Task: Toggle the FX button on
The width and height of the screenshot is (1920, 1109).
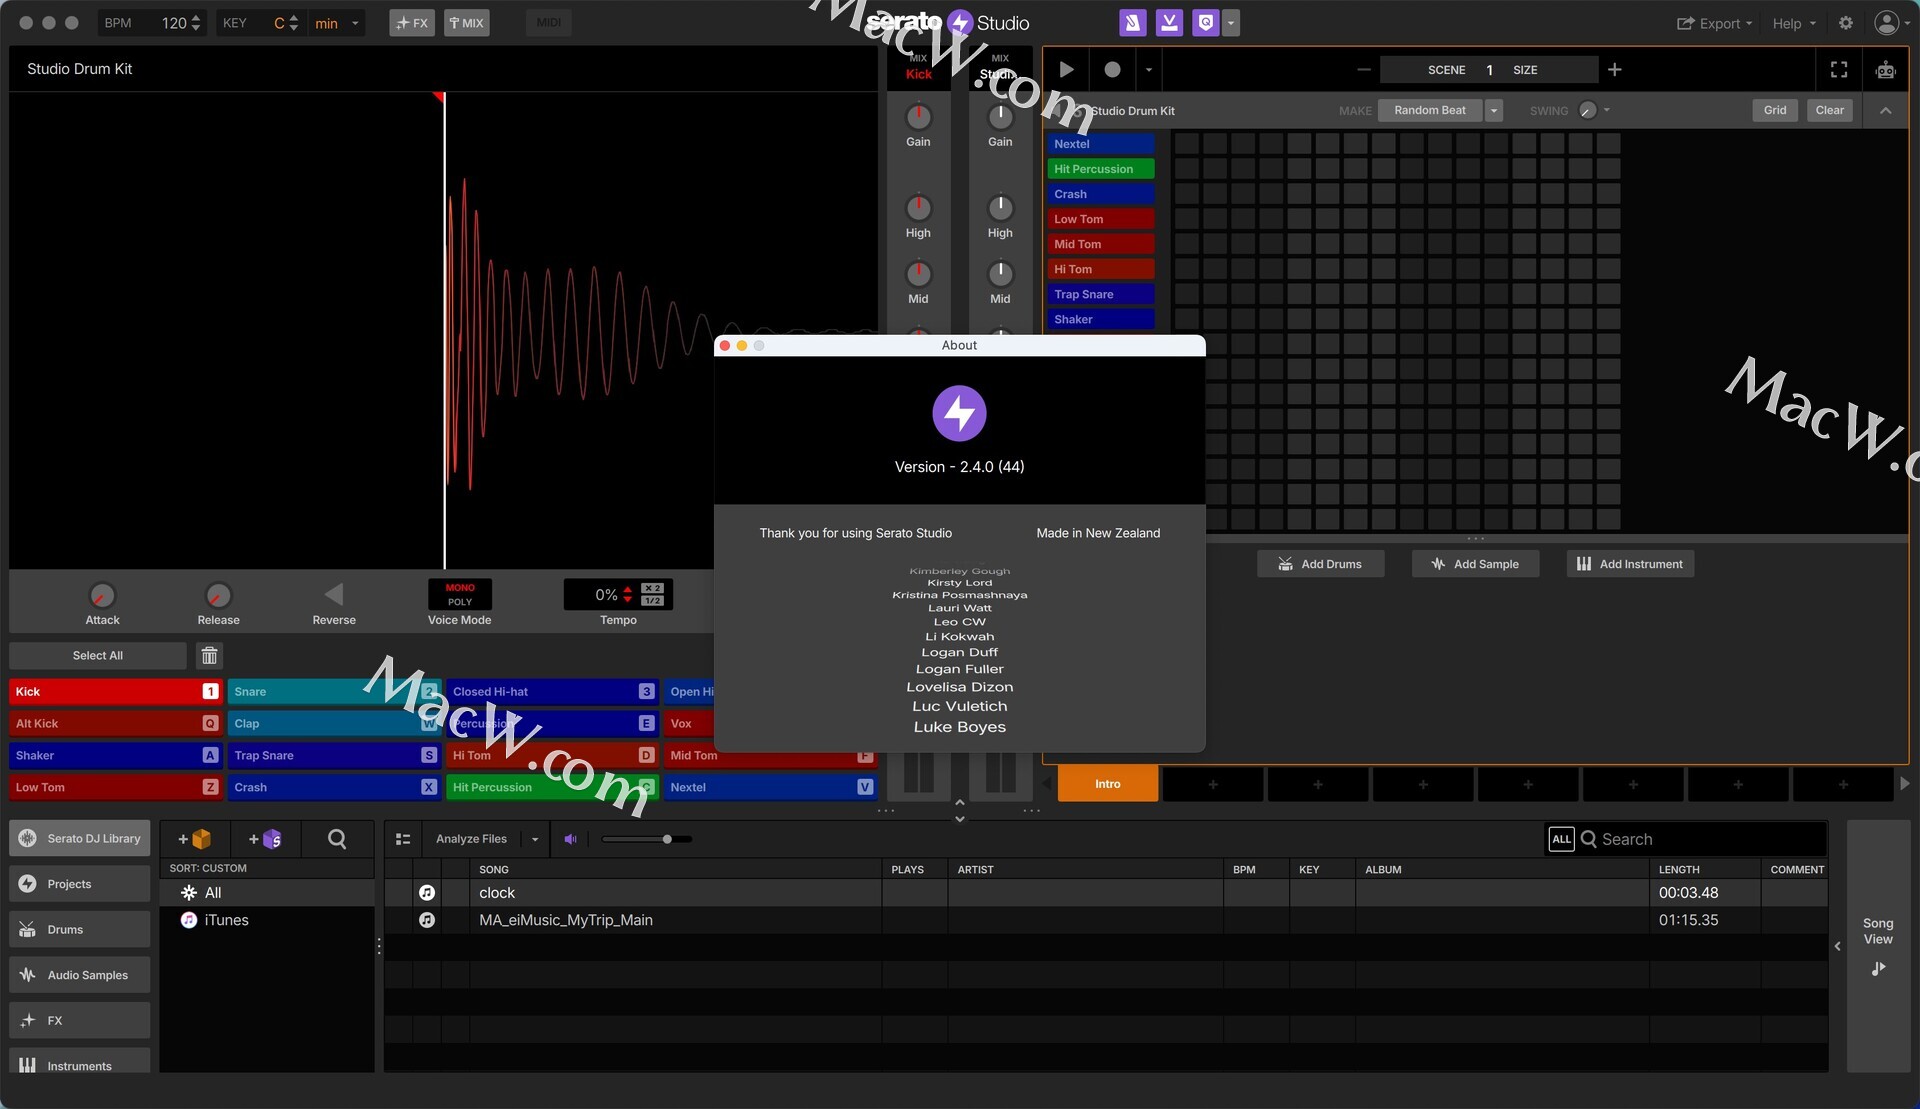Action: click(x=412, y=23)
